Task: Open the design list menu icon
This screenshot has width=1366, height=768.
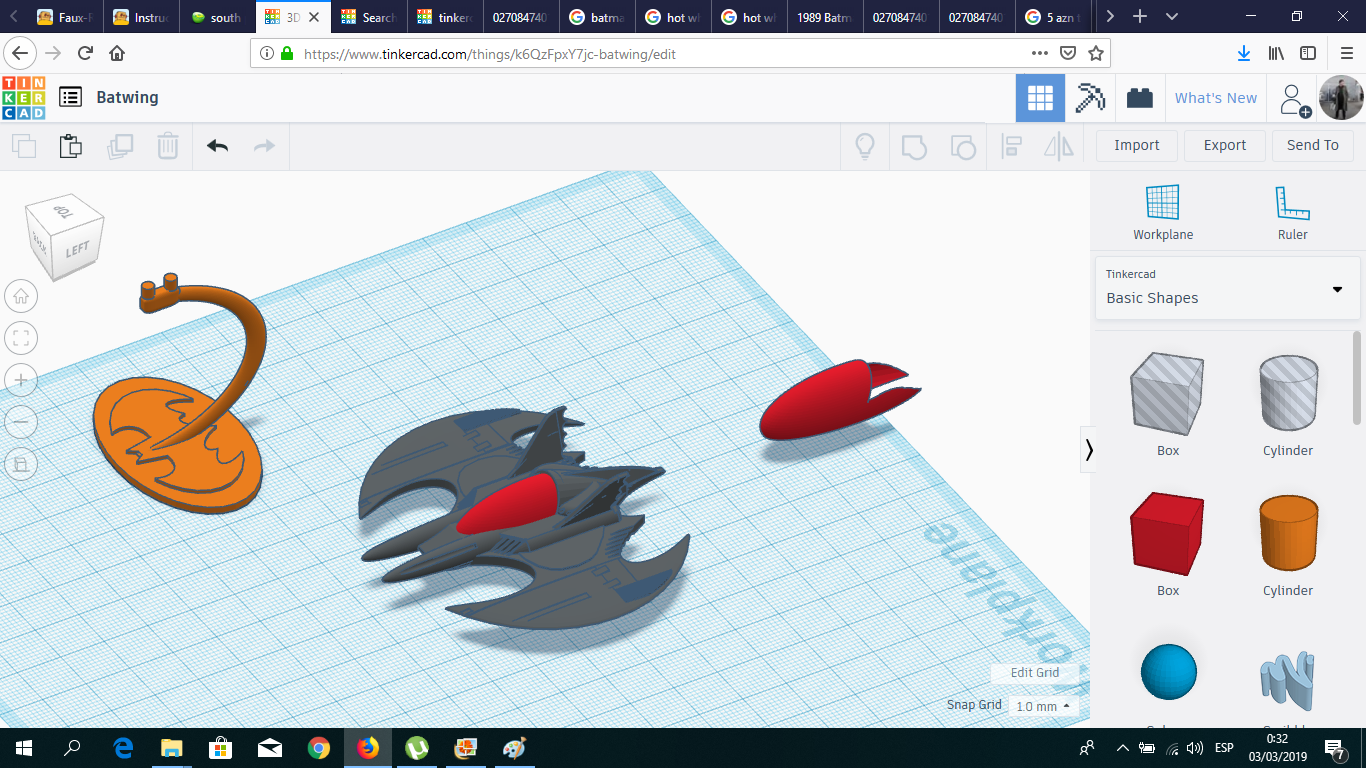Action: tap(70, 97)
